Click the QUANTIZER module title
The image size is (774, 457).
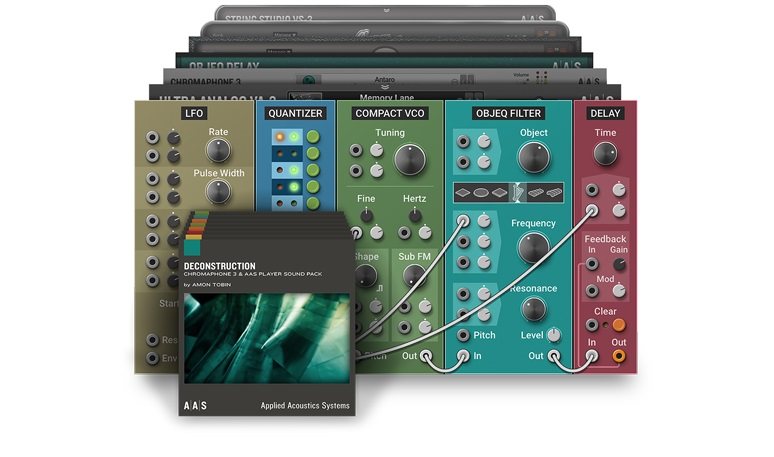pyautogui.click(x=295, y=114)
